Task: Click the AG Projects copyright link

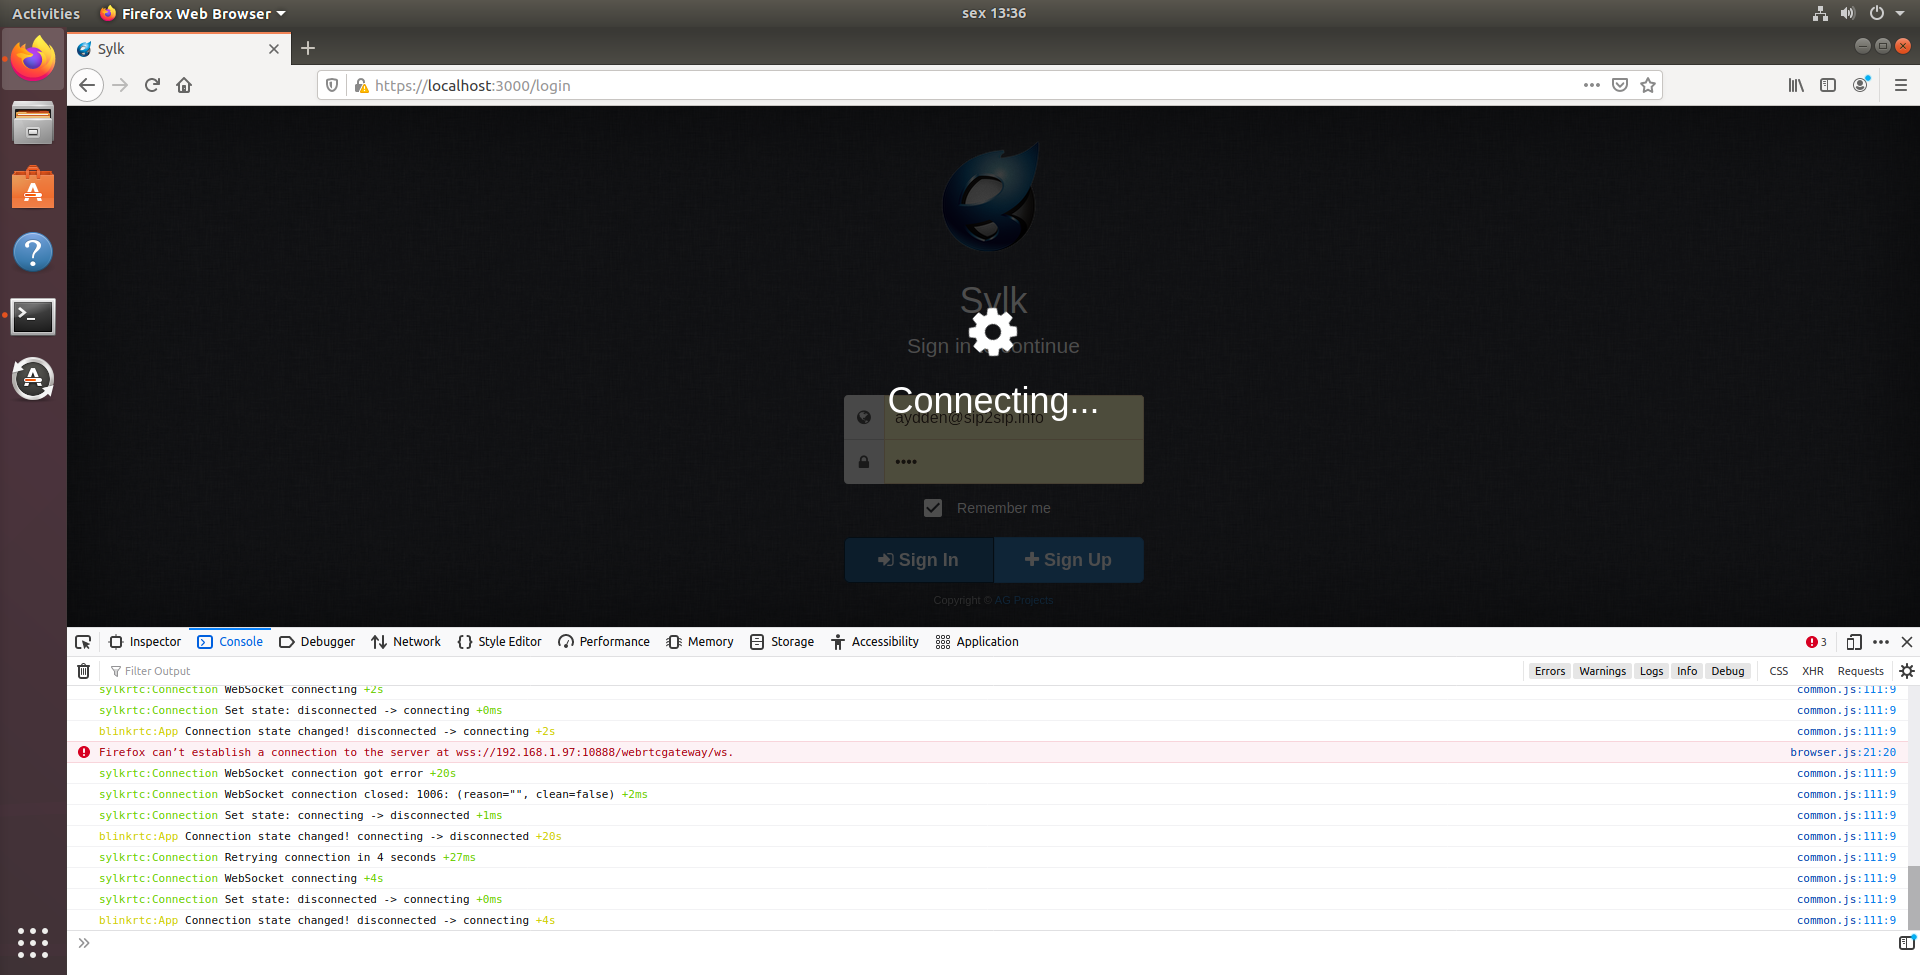Action: click(x=1024, y=600)
